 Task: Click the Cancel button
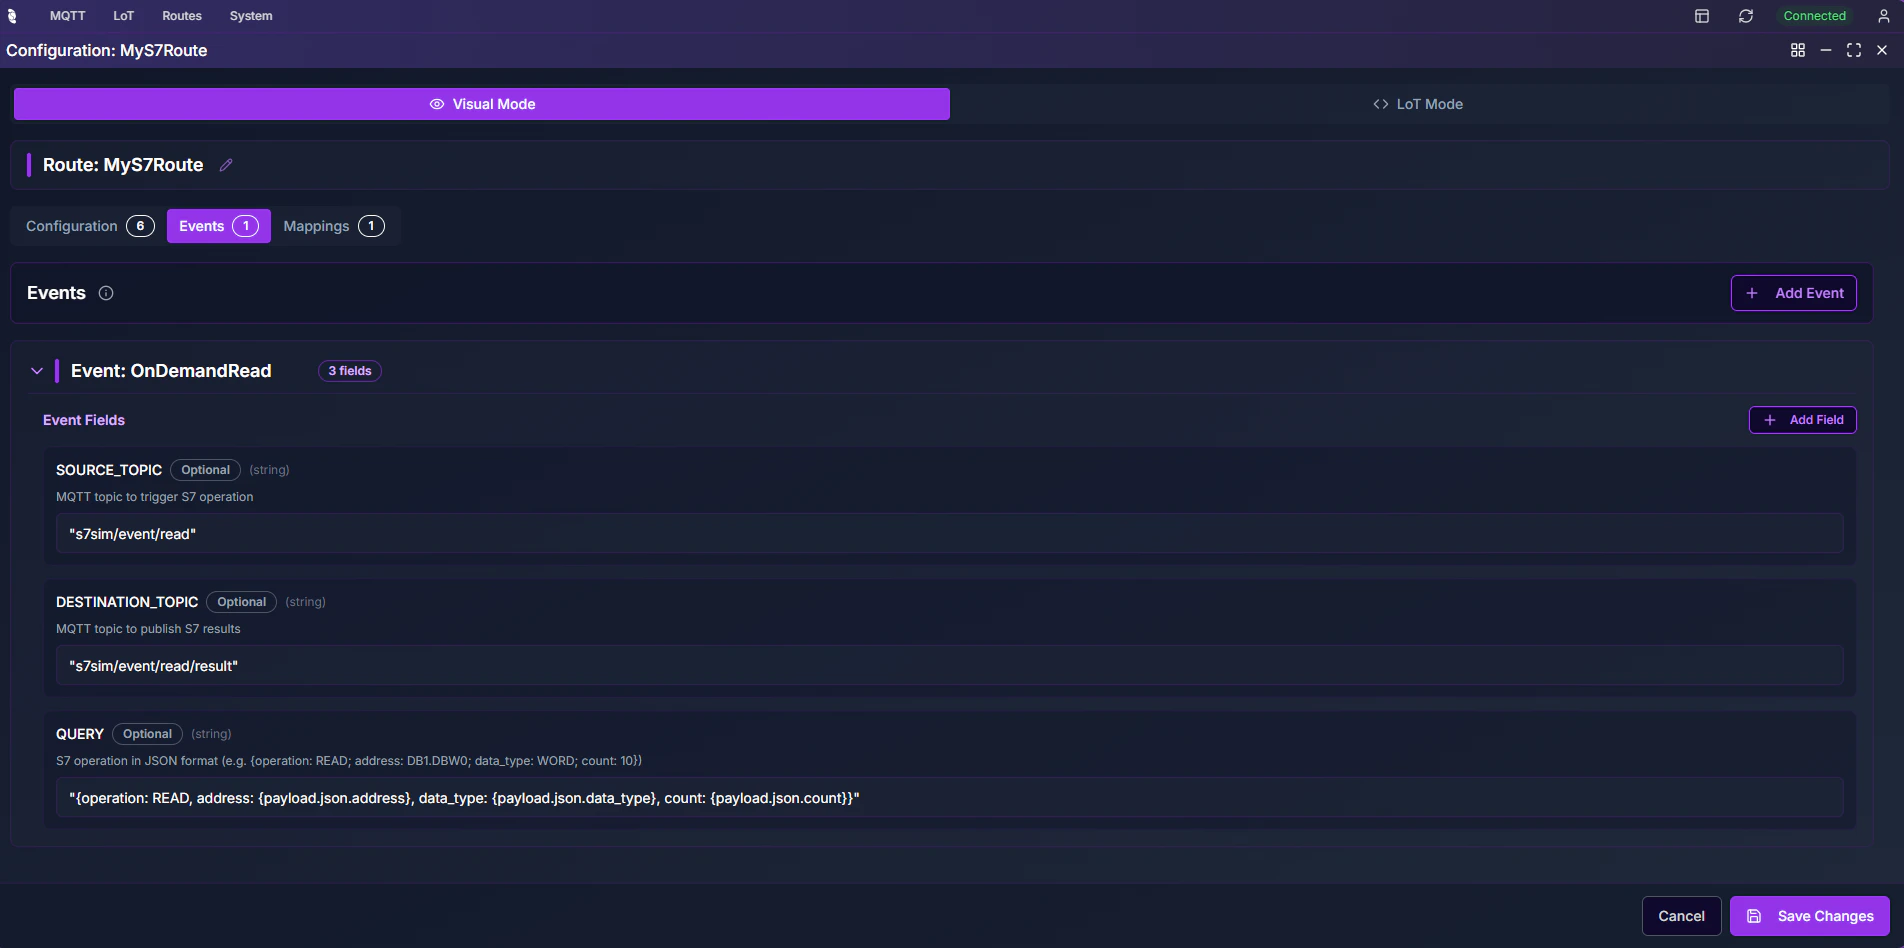click(x=1682, y=916)
